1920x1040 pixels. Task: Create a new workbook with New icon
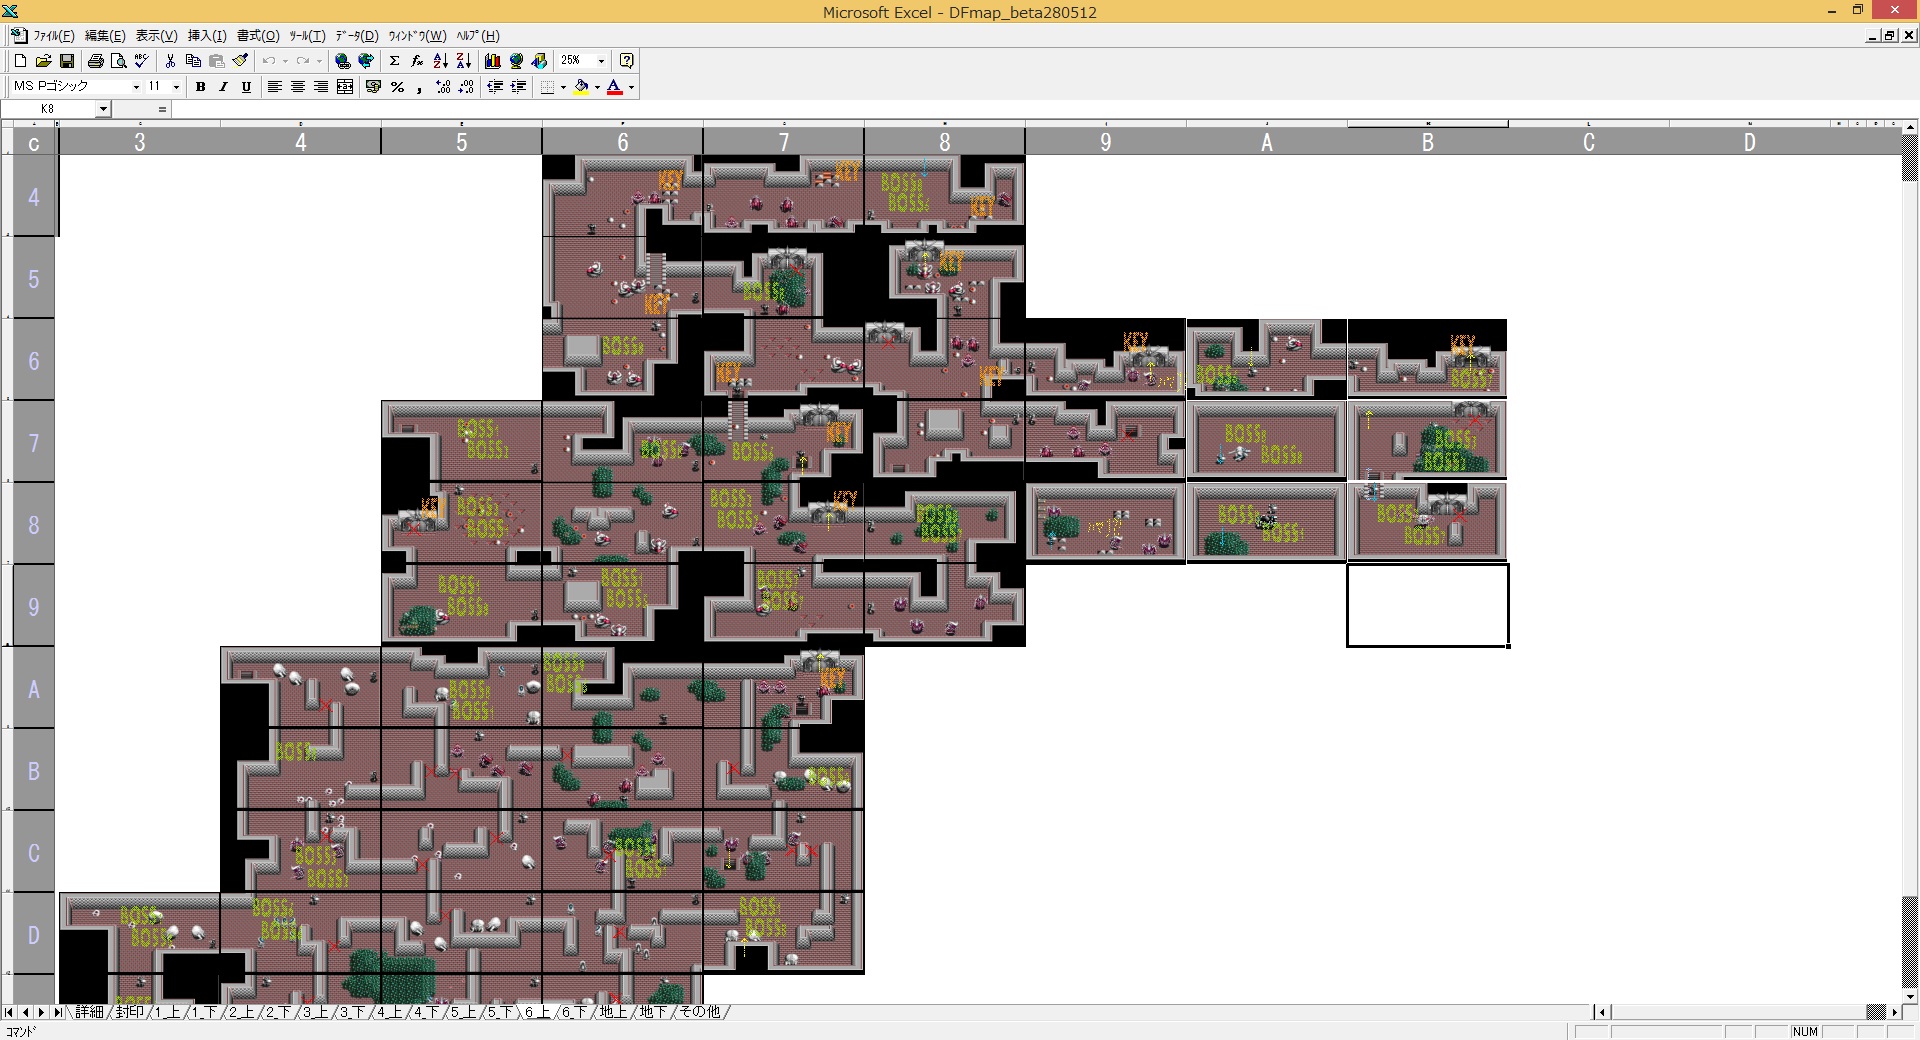coord(20,61)
